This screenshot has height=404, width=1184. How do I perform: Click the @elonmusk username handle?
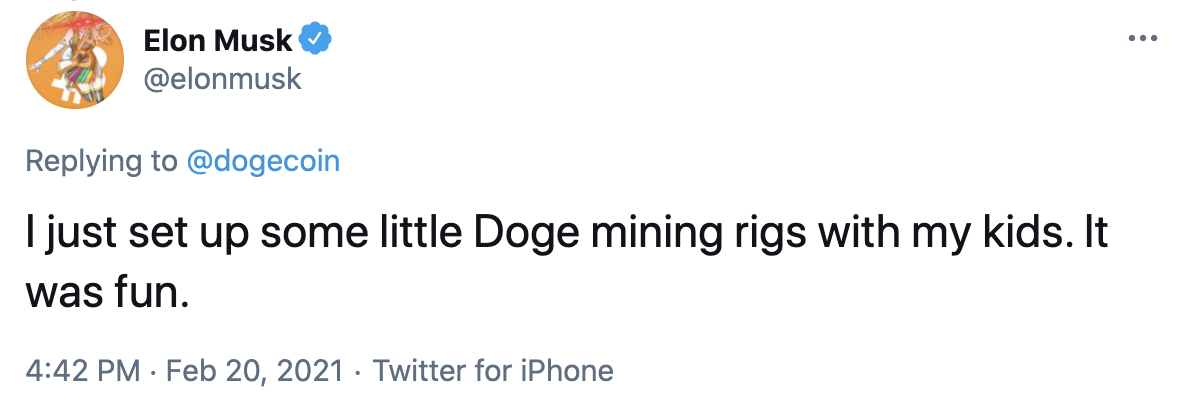coord(222,78)
